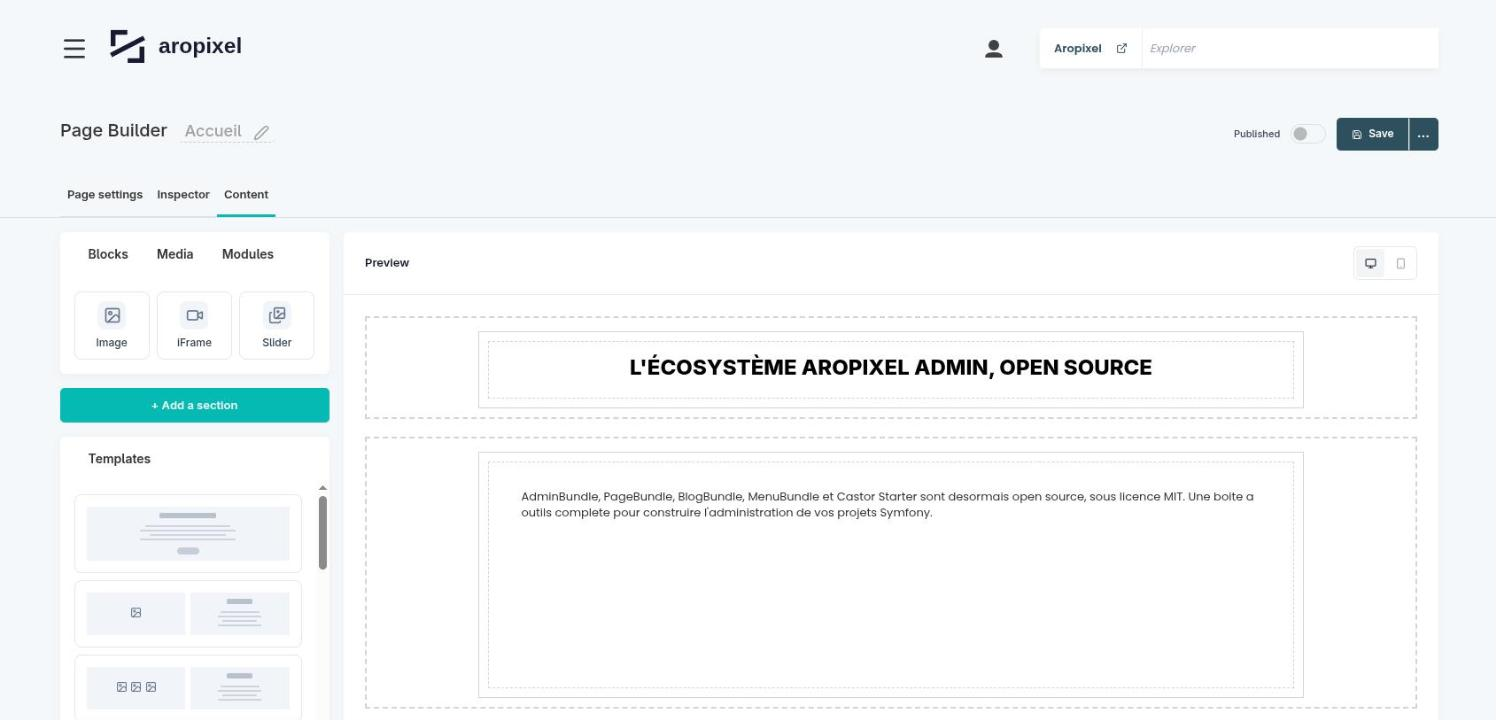Click Add a section button
The height and width of the screenshot is (720, 1496).
pyautogui.click(x=195, y=405)
